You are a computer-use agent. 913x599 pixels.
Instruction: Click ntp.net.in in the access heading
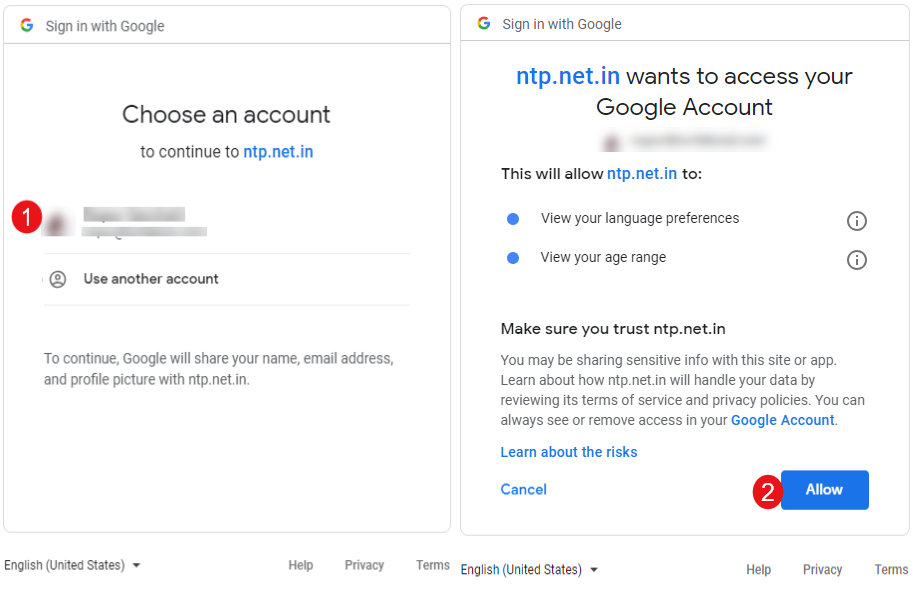(x=568, y=76)
